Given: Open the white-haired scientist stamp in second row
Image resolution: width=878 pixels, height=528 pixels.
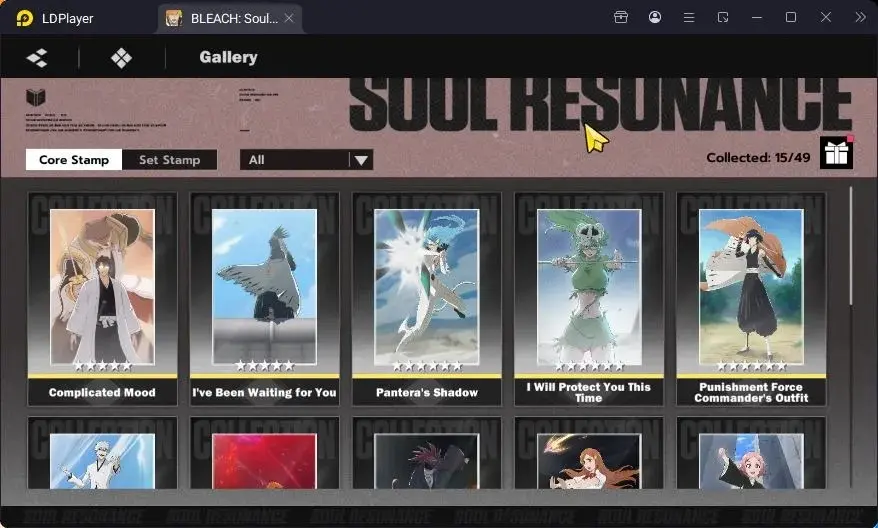Looking at the screenshot, I should coord(102,452).
